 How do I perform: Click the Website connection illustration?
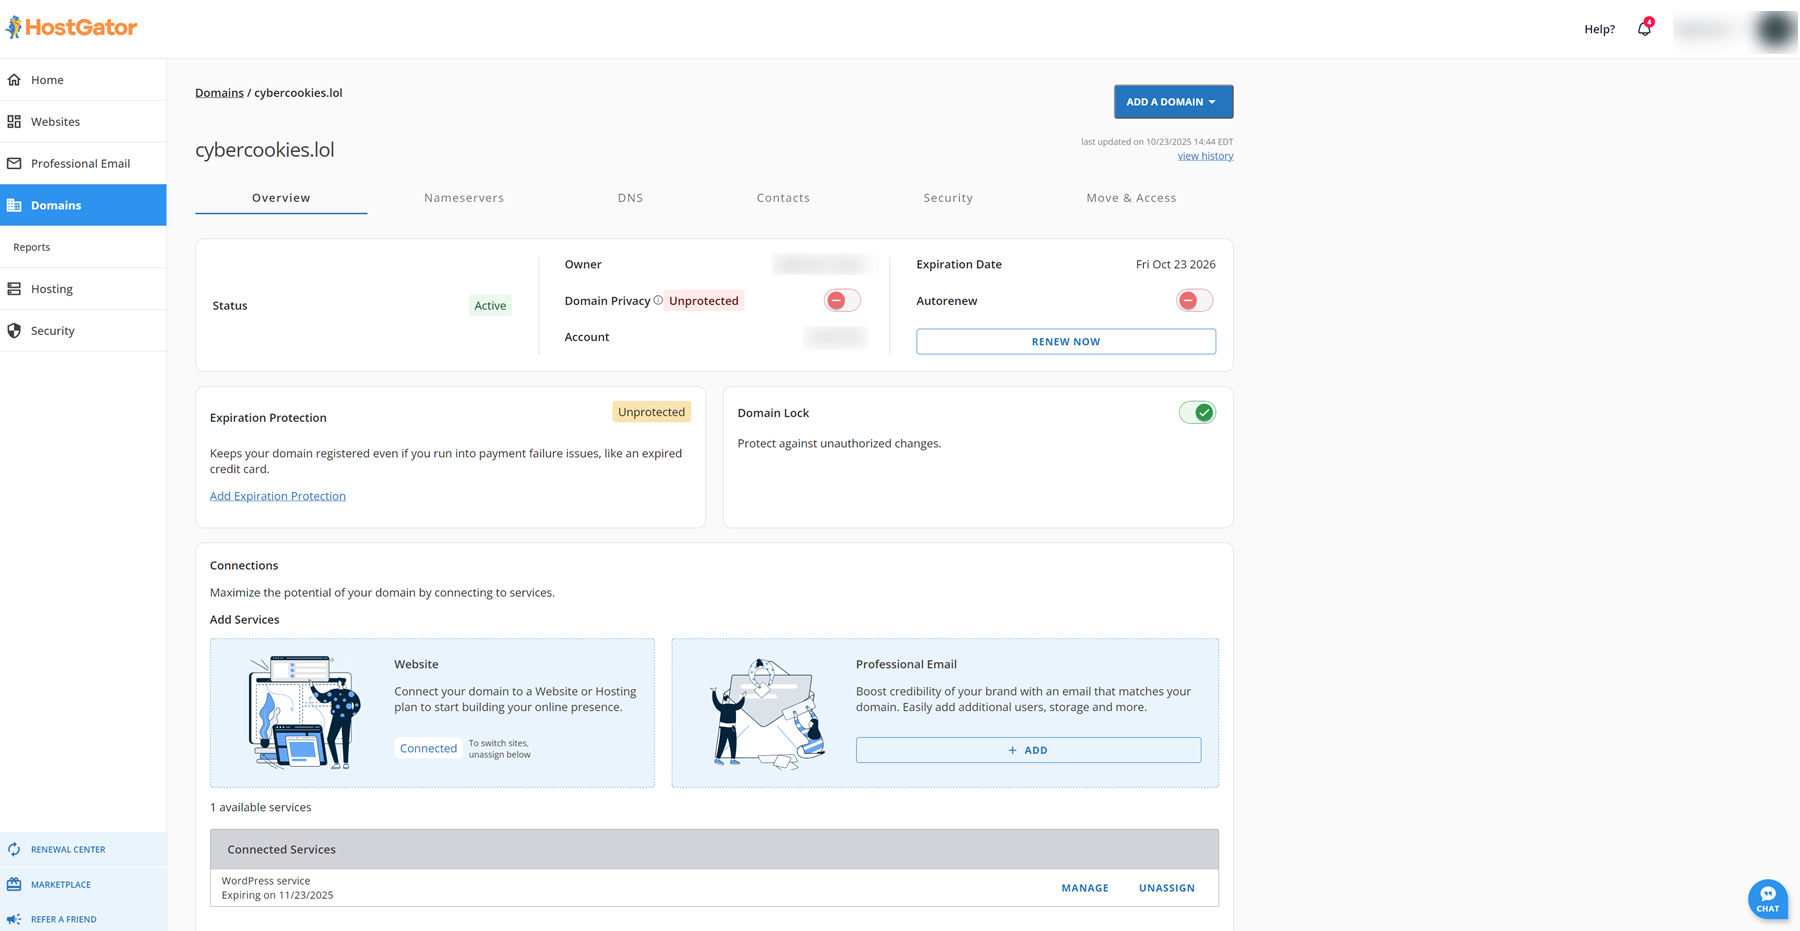[304, 712]
